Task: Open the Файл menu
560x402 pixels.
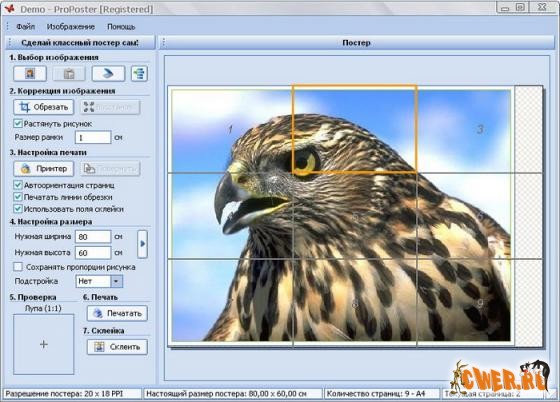Action: 25,27
